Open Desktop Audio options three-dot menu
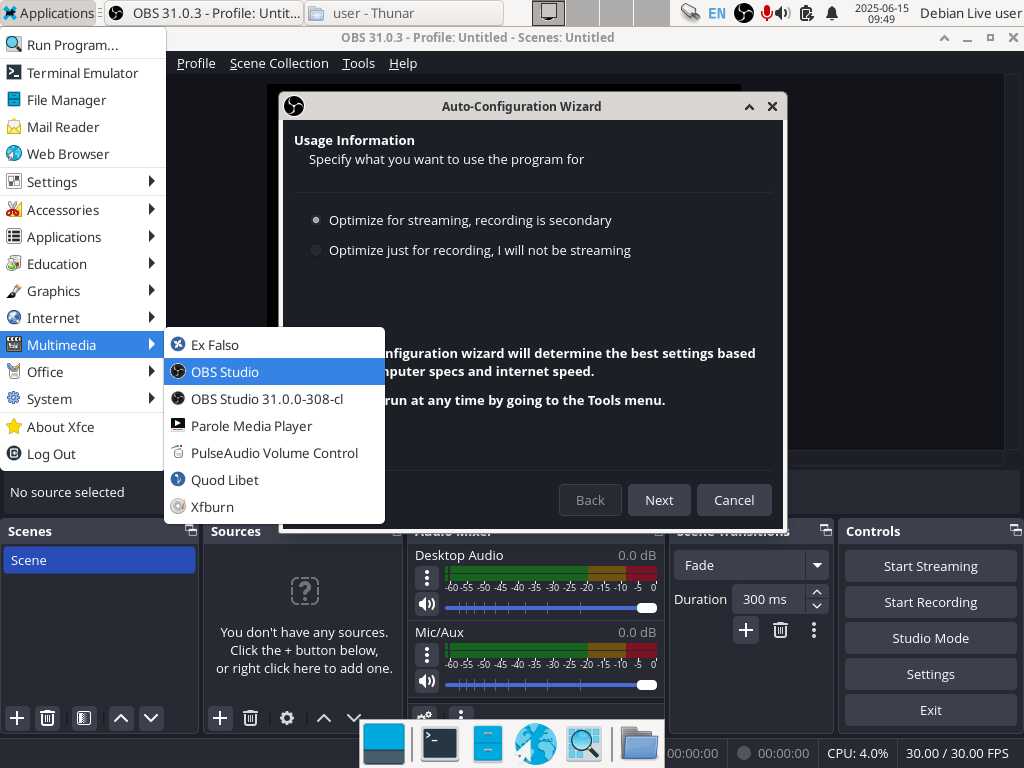The width and height of the screenshot is (1024, 768). coord(426,578)
